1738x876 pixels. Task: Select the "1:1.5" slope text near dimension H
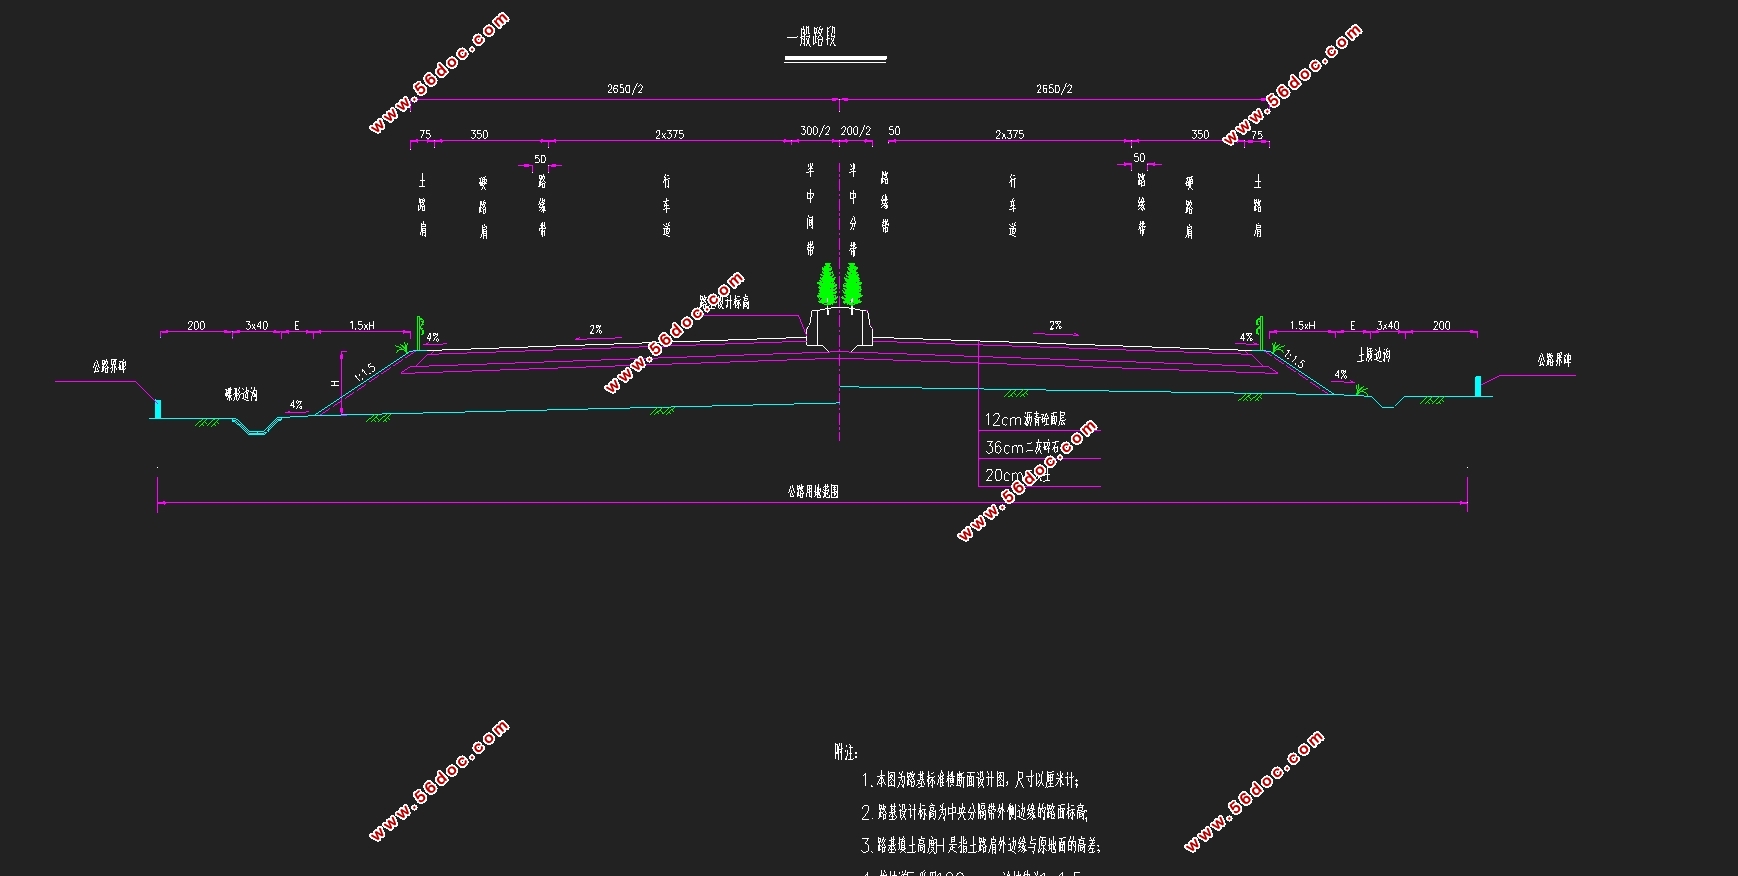366,373
